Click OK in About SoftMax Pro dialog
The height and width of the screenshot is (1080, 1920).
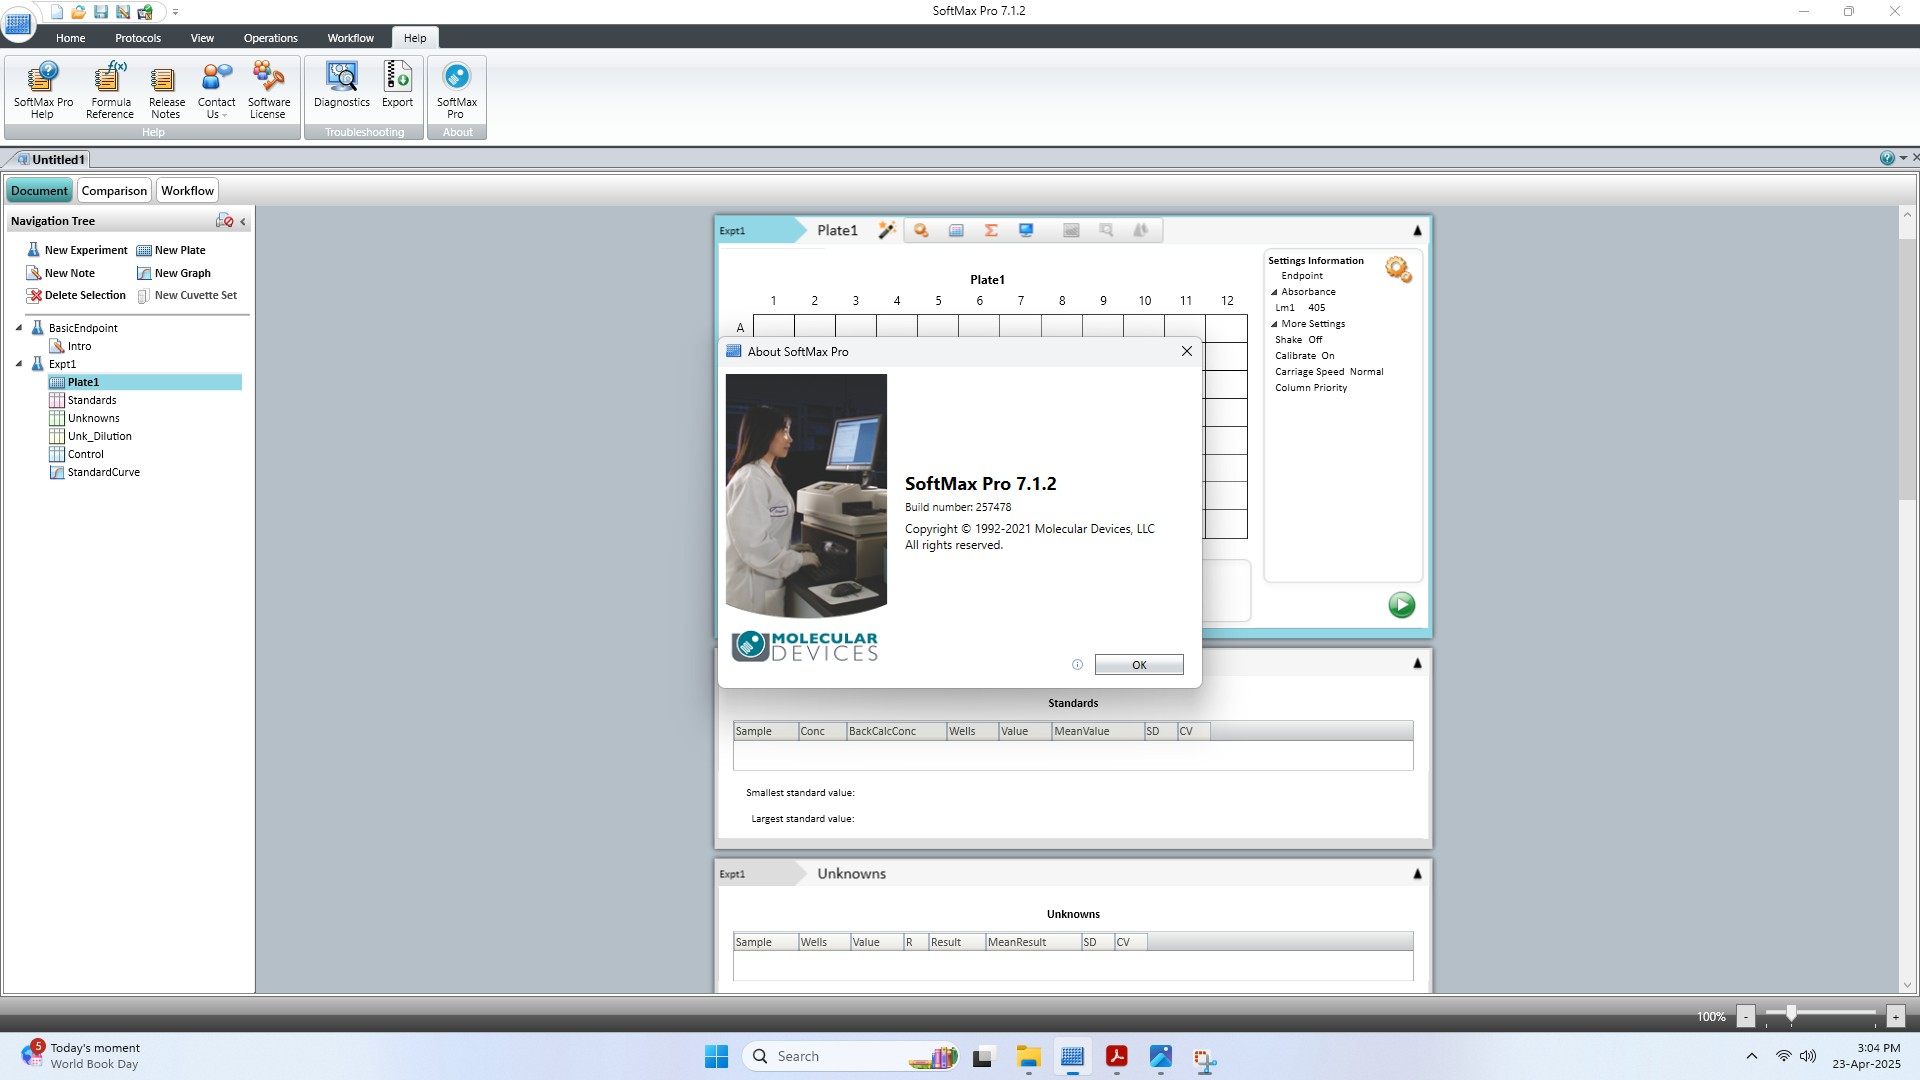click(x=1139, y=665)
